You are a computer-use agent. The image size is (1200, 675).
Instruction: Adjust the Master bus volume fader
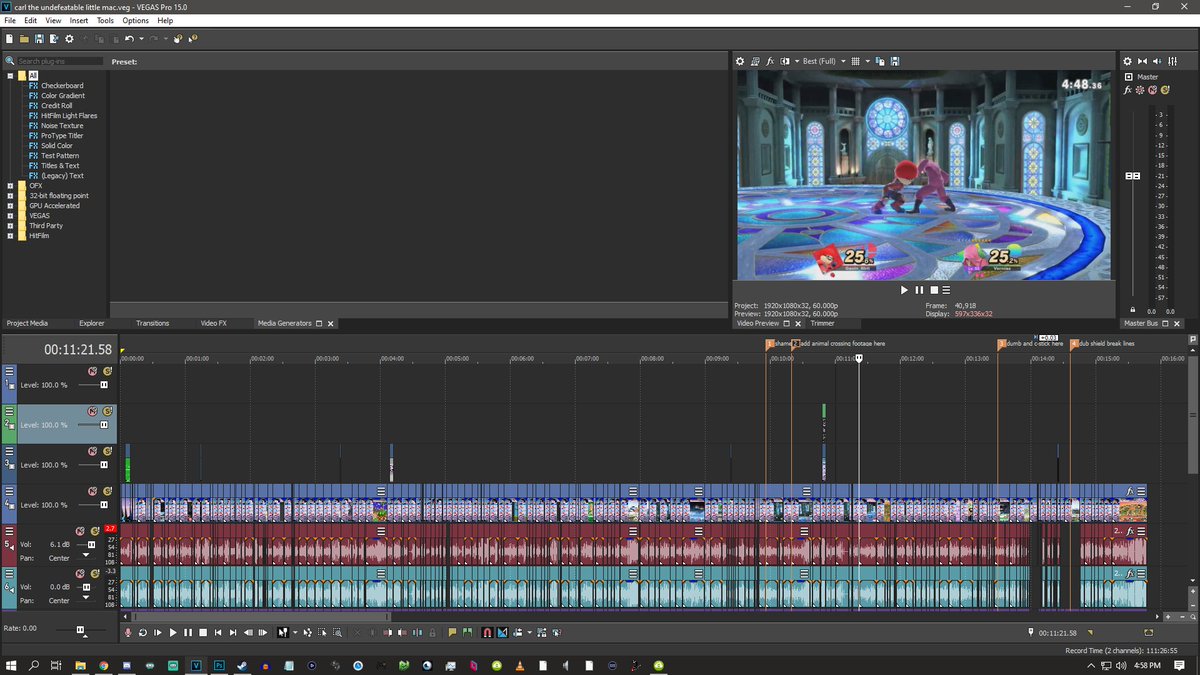(1133, 176)
